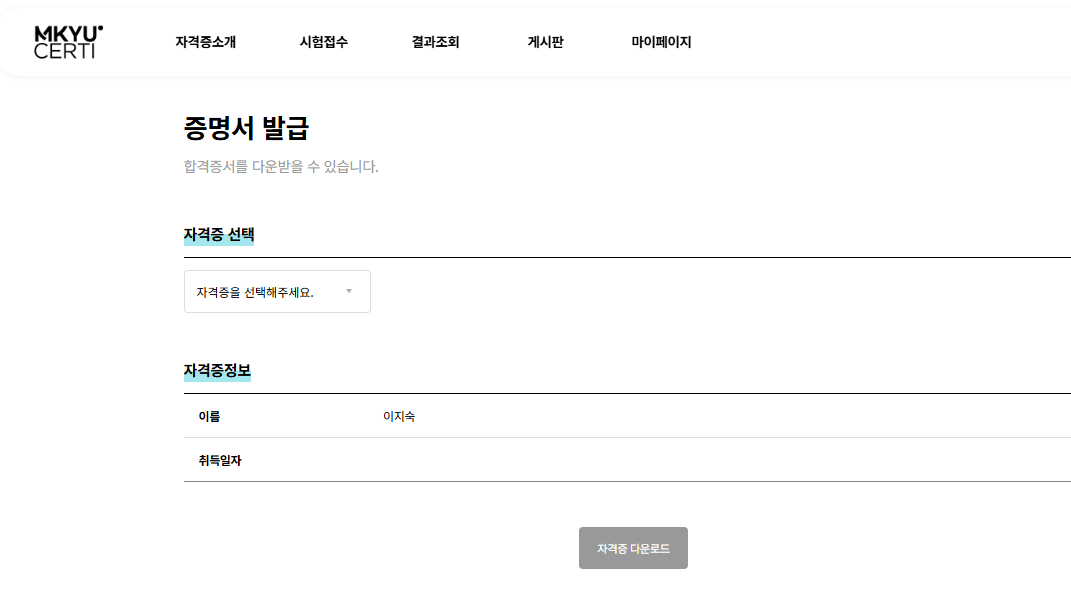This screenshot has height=611, width=1071.
Task: Go to the 시험접수 menu
Action: (324, 42)
